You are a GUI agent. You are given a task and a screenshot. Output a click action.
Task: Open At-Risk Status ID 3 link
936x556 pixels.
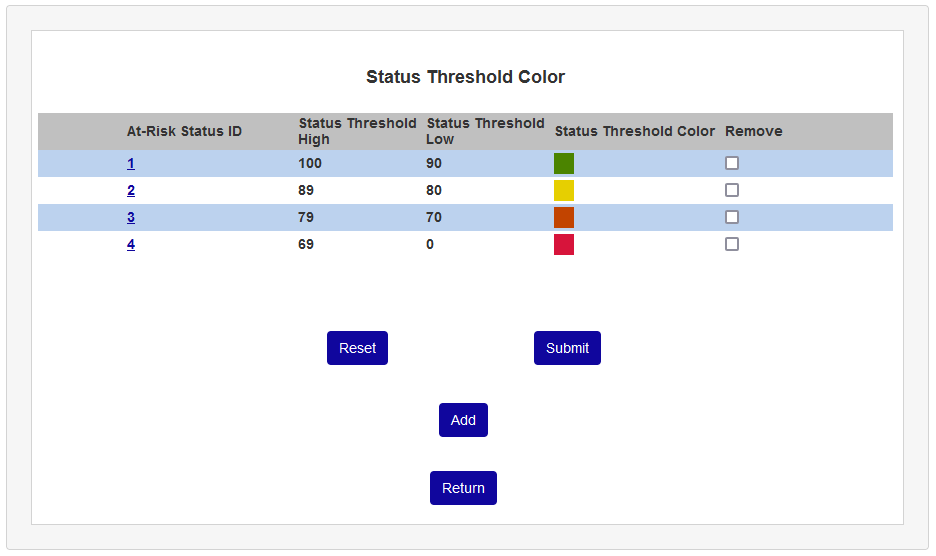[131, 217]
